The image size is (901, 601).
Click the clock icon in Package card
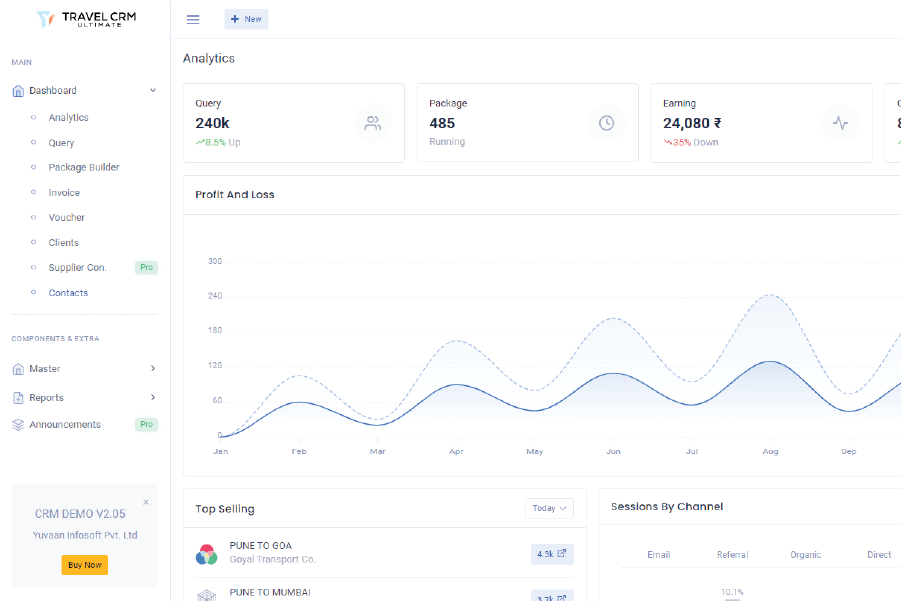click(x=606, y=123)
